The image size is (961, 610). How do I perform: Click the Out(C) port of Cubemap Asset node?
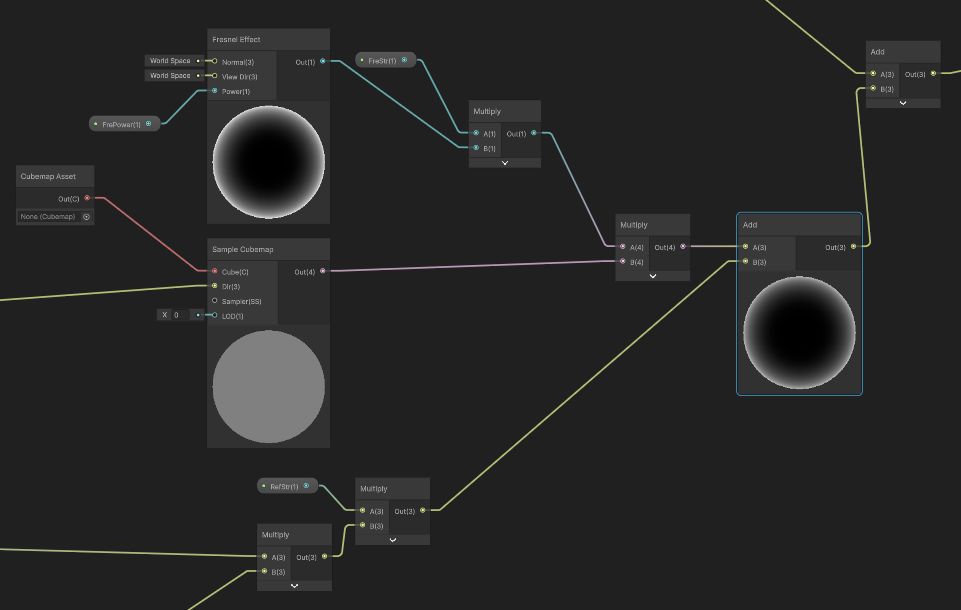click(87, 198)
